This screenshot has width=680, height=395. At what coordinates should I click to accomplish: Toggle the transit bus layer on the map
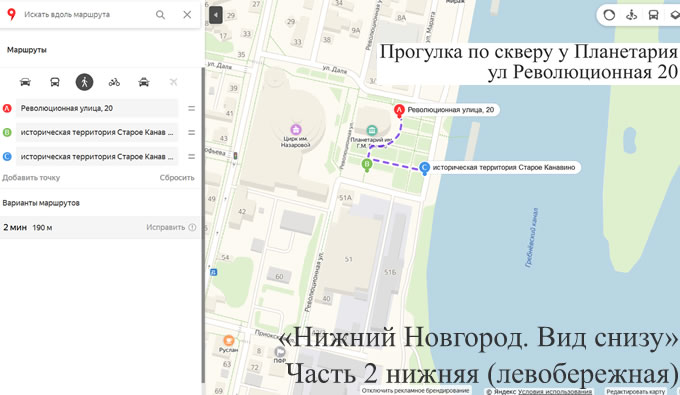coord(653,15)
